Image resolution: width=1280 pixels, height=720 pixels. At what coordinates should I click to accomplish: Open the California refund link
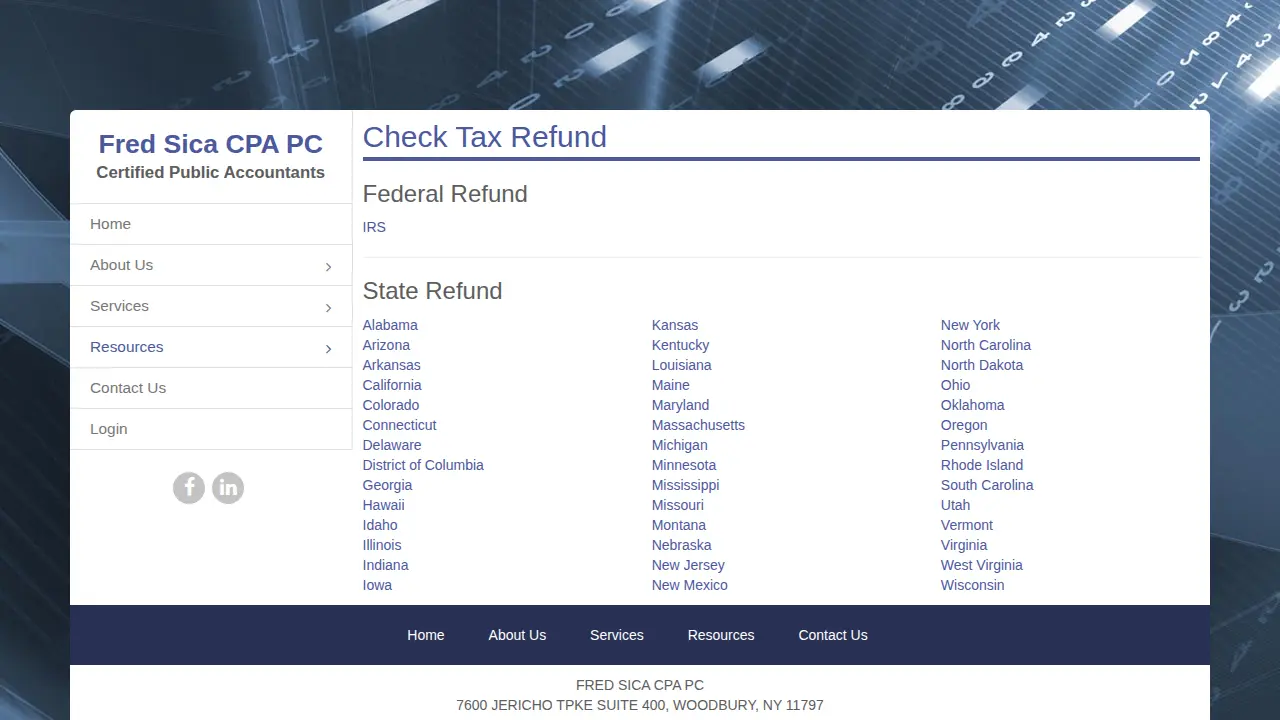(x=392, y=385)
